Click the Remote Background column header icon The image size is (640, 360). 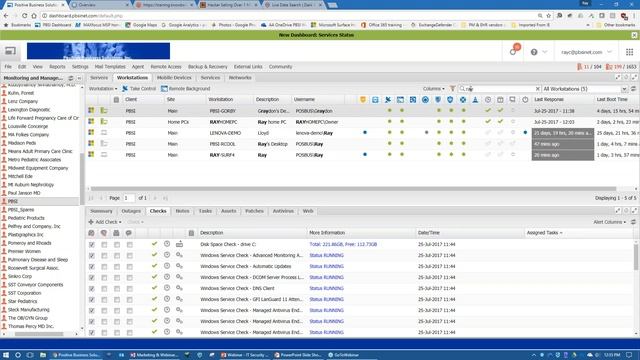(x=400, y=100)
